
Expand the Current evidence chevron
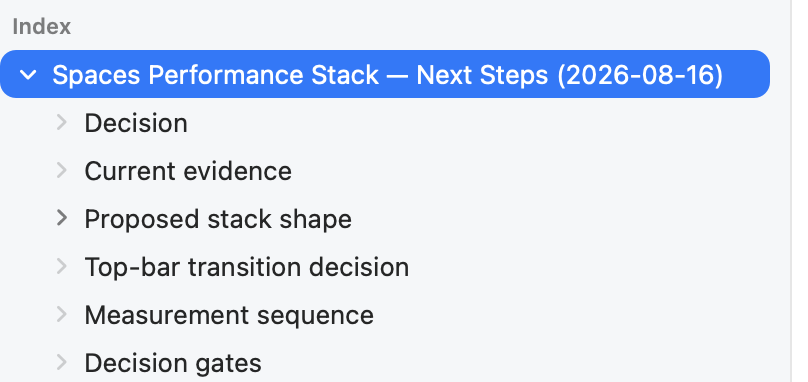click(x=62, y=171)
